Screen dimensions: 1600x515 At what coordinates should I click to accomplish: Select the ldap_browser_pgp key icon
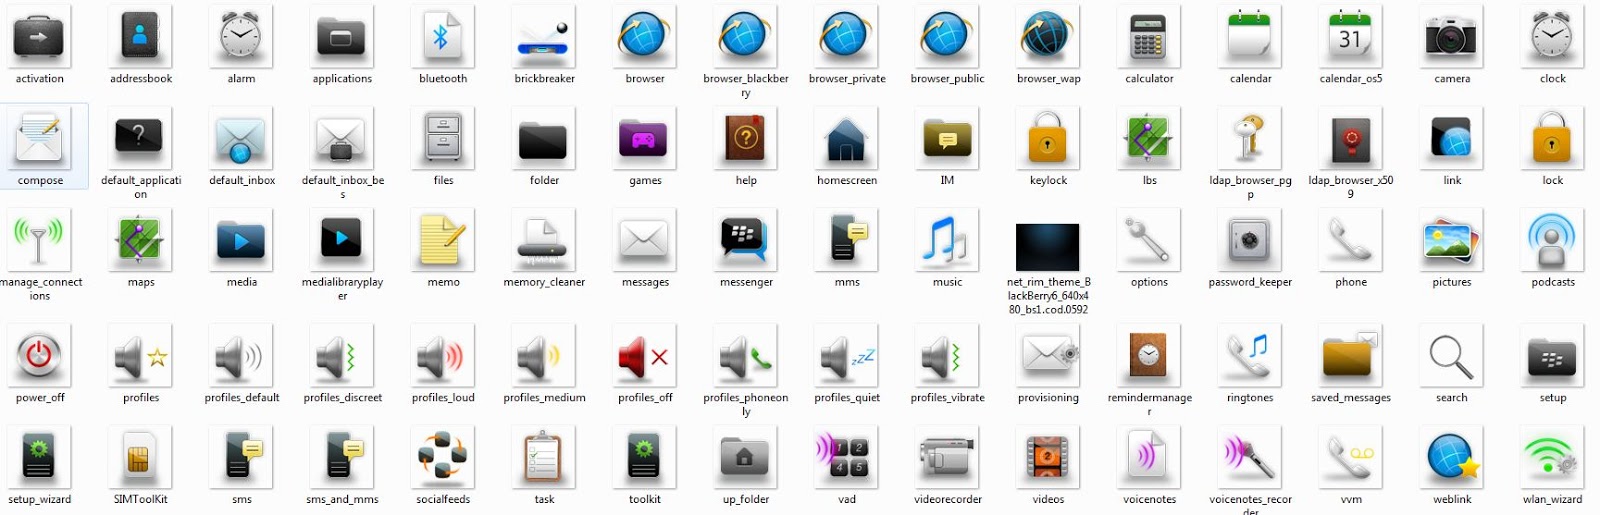point(1250,139)
